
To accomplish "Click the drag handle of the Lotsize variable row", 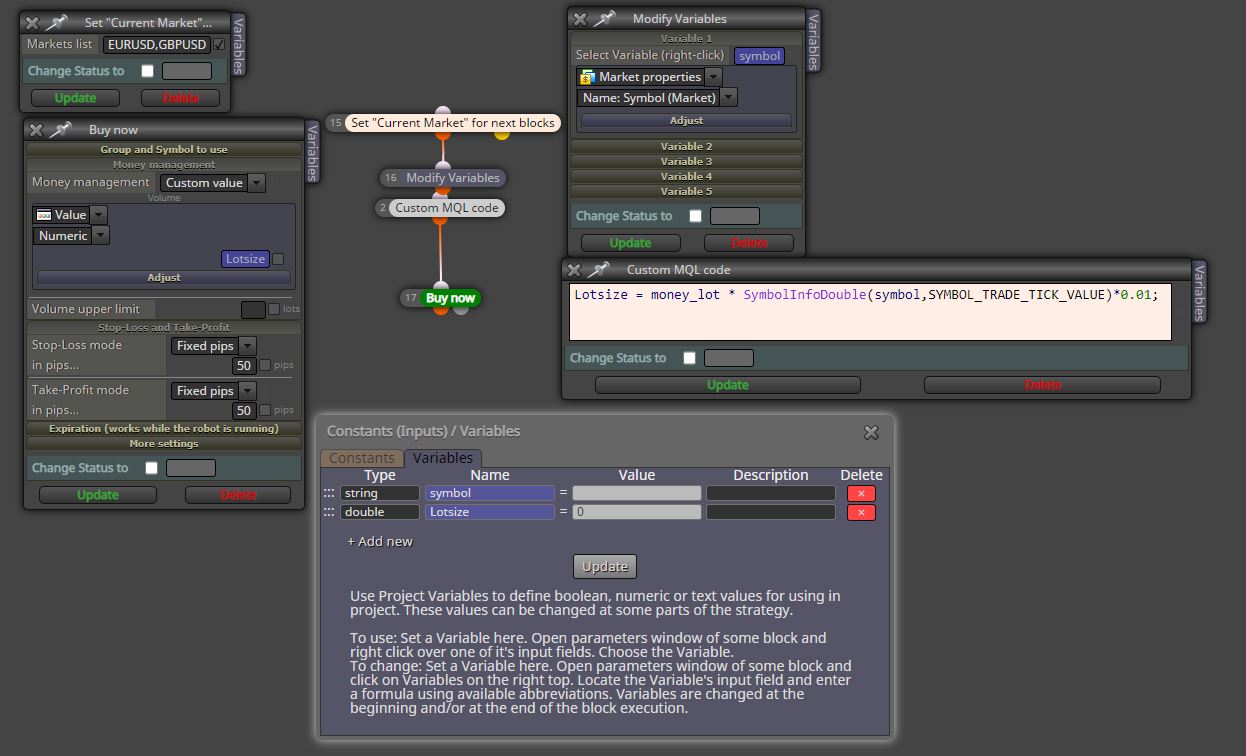I will coord(329,512).
